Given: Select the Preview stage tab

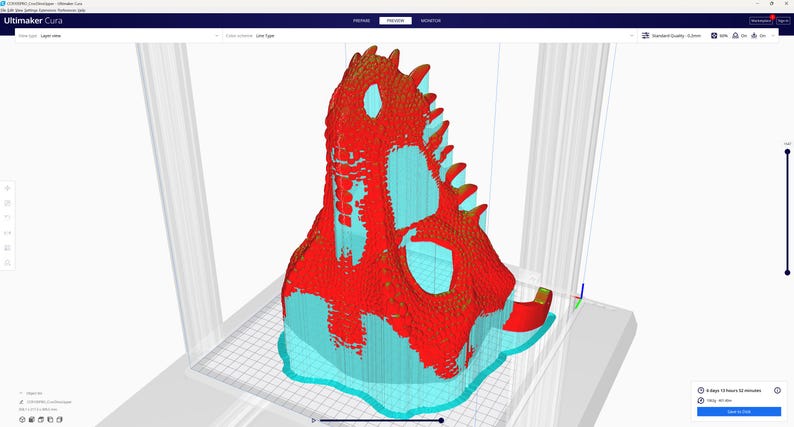Looking at the screenshot, I should coord(395,21).
